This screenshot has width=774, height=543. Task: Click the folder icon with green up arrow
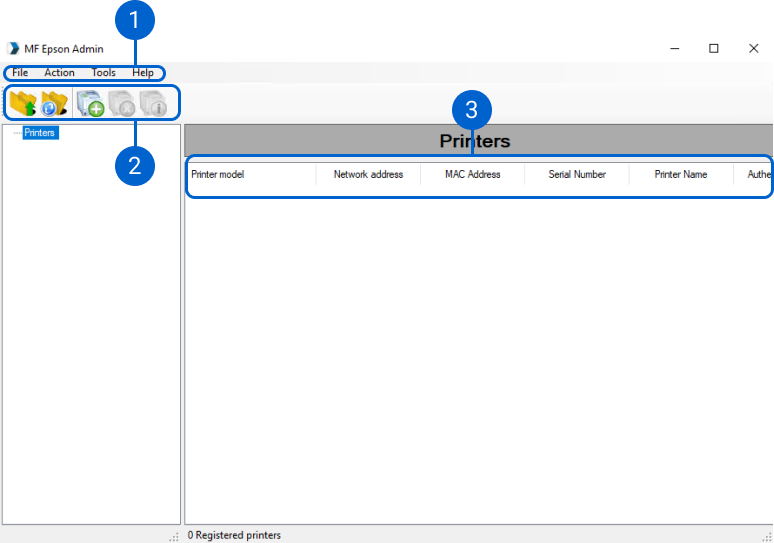tap(22, 102)
